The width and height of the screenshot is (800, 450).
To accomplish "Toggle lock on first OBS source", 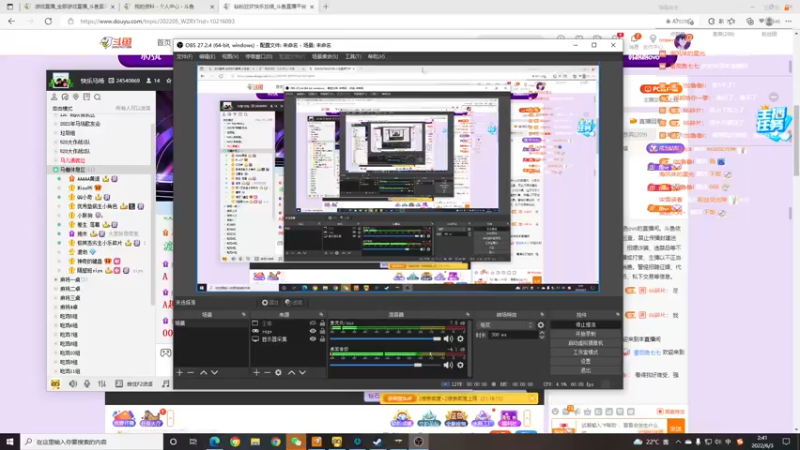I will [322, 323].
